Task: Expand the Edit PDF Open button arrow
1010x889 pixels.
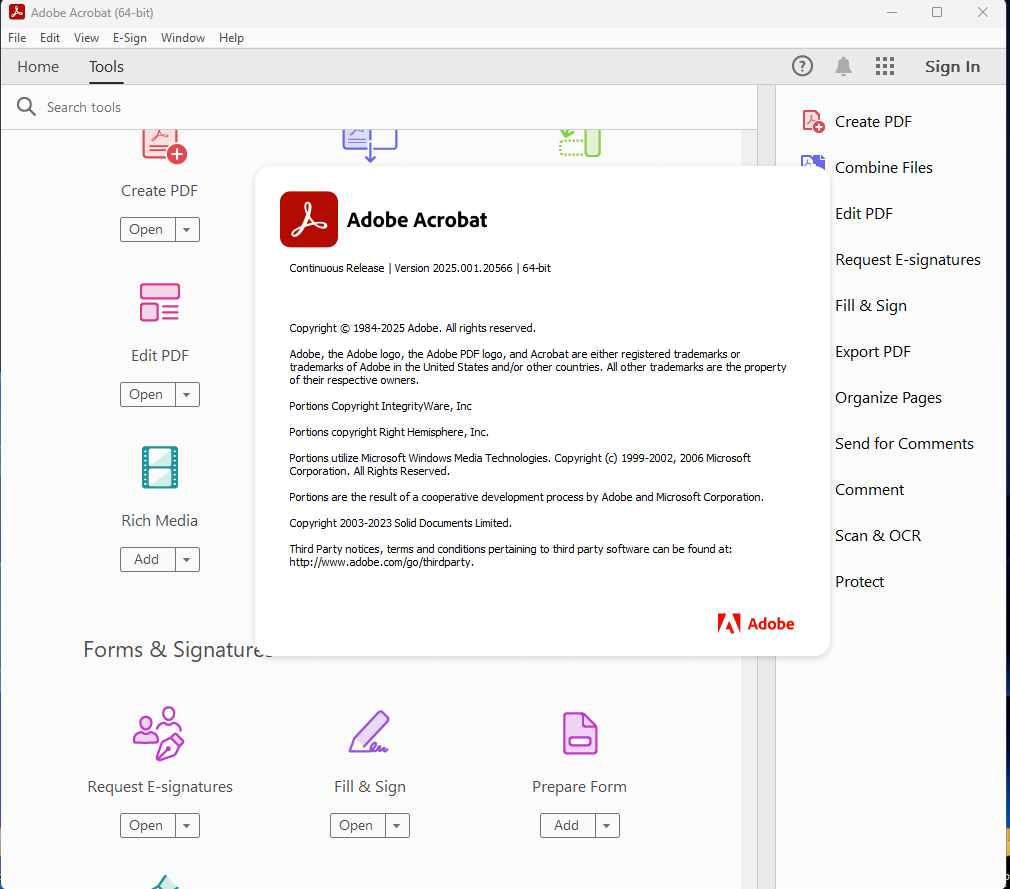Action: coord(187,394)
